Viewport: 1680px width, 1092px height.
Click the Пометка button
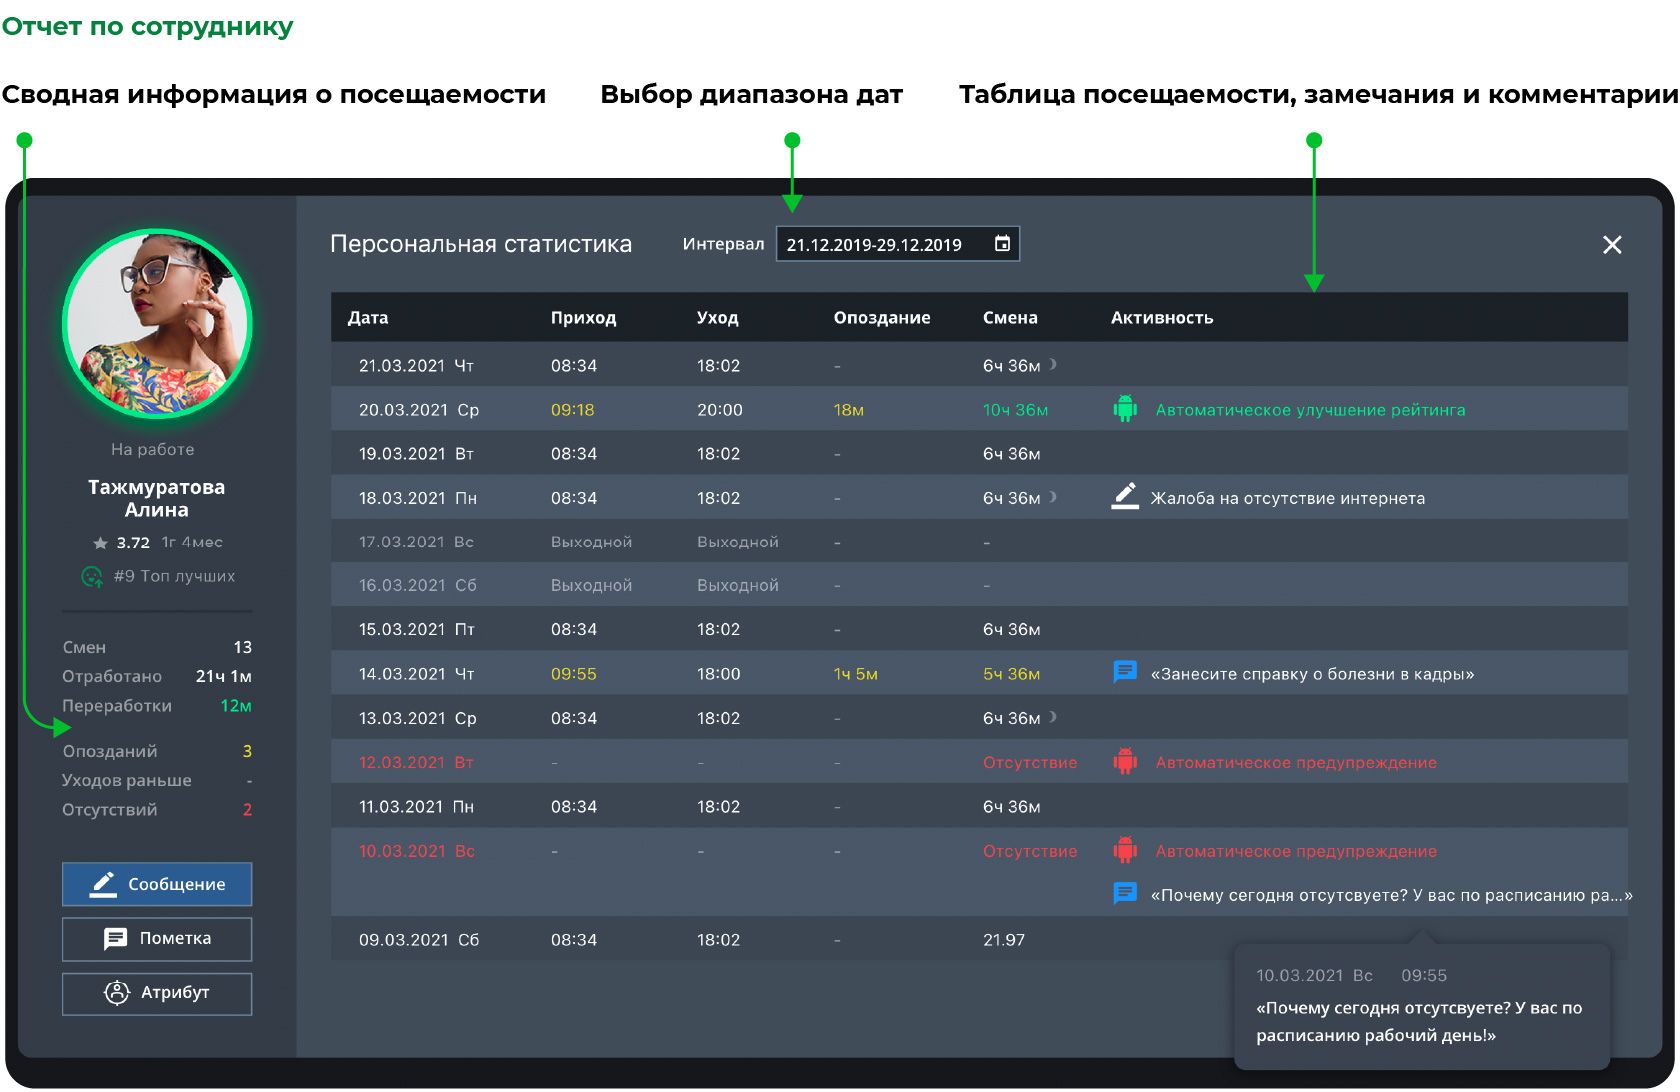(x=157, y=938)
